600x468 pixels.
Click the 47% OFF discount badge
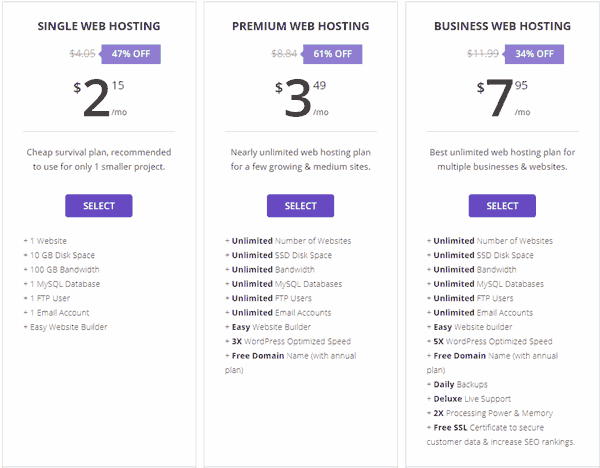click(131, 55)
